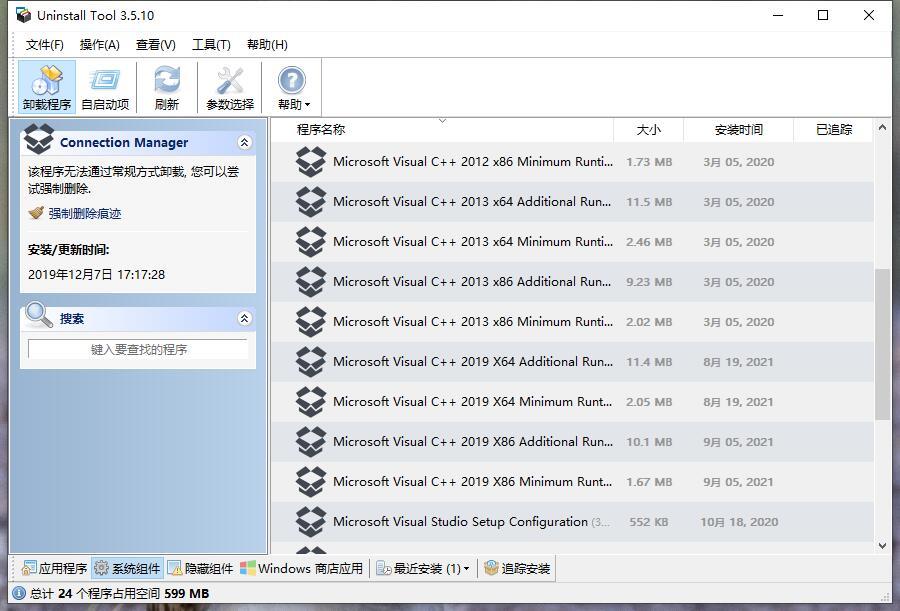Click the 追踪安装 button

click(x=517, y=569)
